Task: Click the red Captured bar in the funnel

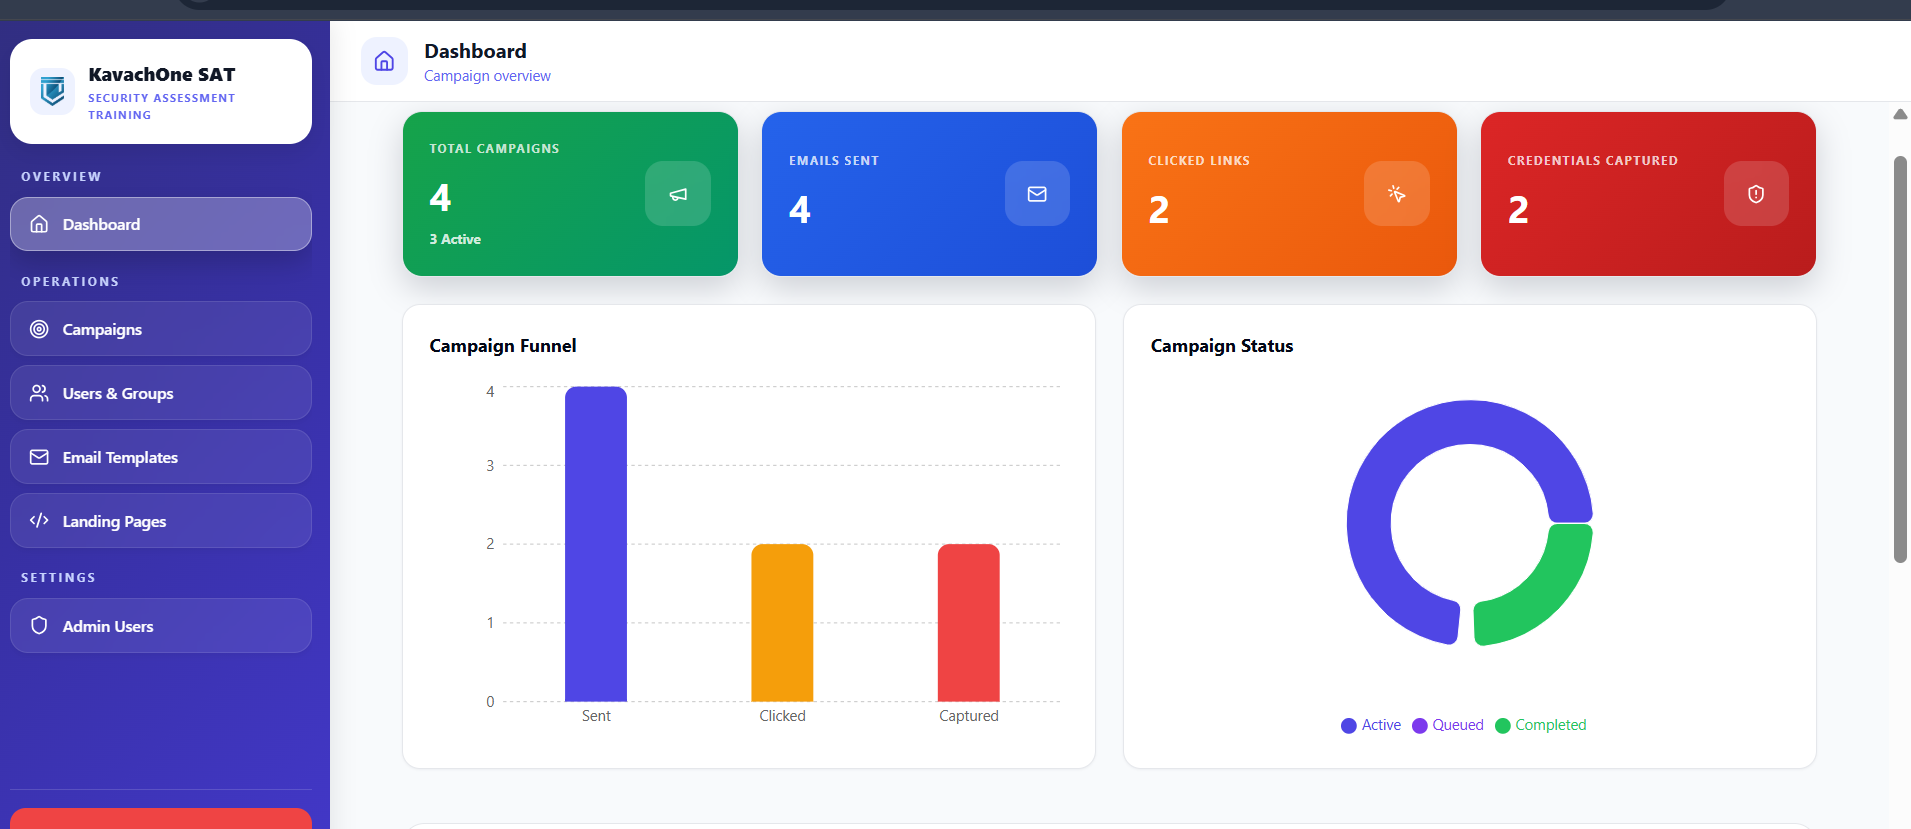Action: (968, 622)
